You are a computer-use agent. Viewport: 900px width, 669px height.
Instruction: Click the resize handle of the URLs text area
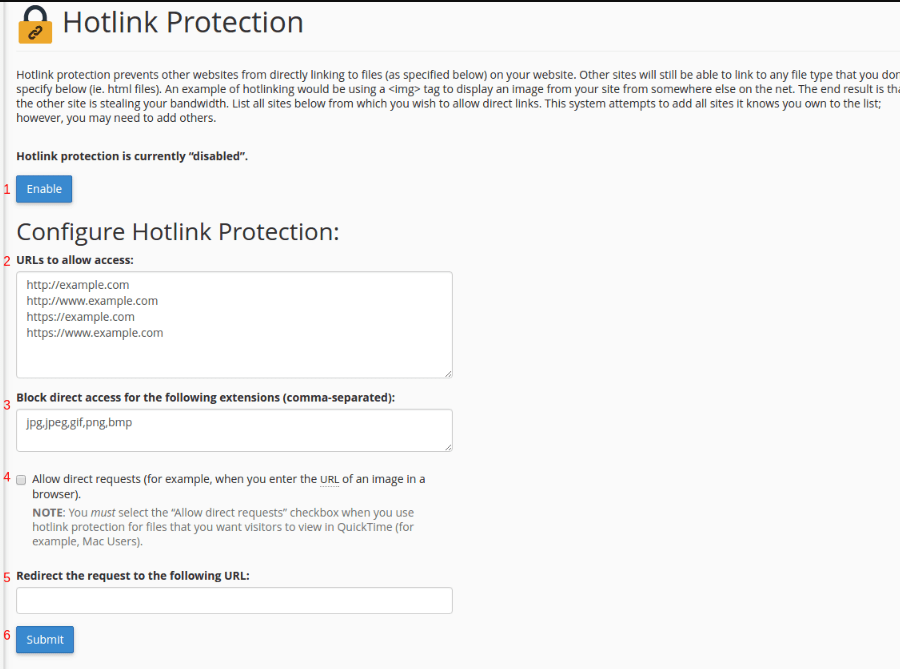click(448, 374)
